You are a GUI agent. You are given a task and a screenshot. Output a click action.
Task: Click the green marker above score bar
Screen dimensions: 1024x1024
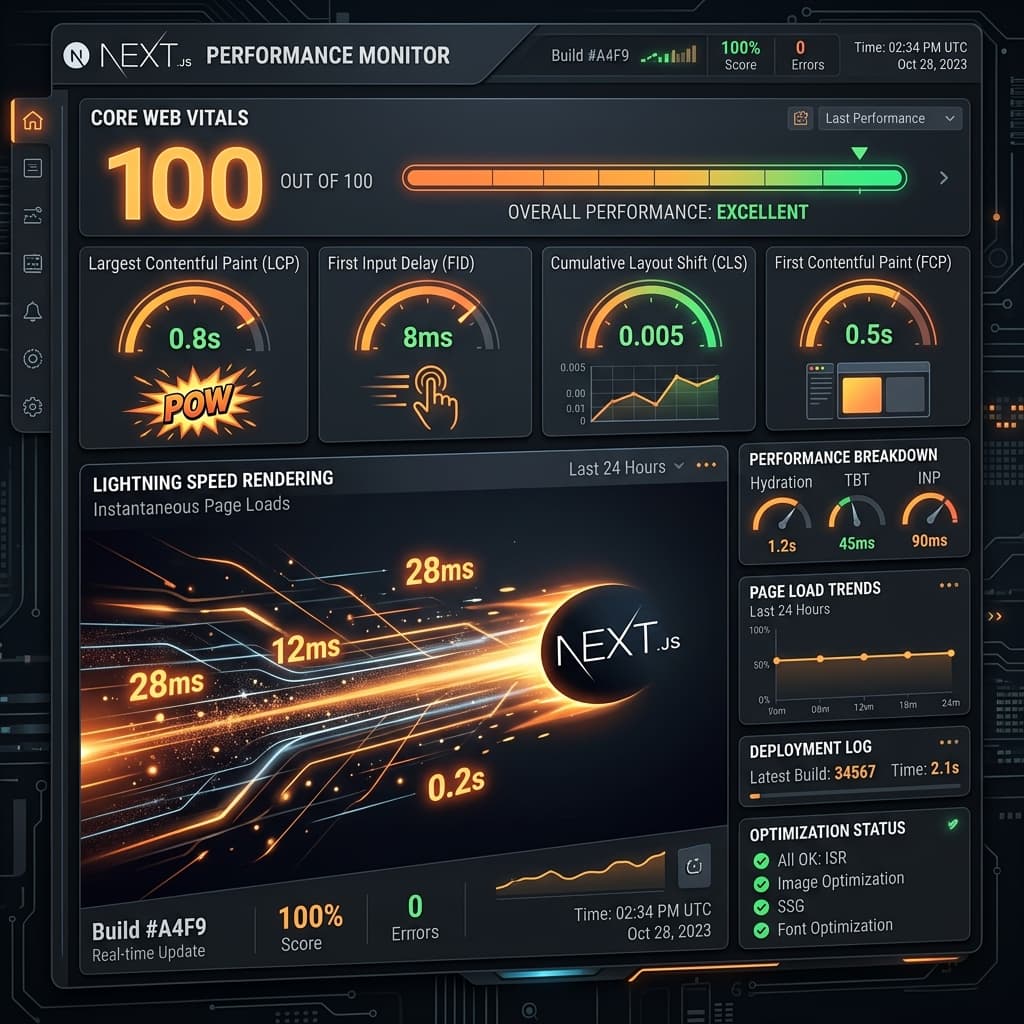(859, 153)
